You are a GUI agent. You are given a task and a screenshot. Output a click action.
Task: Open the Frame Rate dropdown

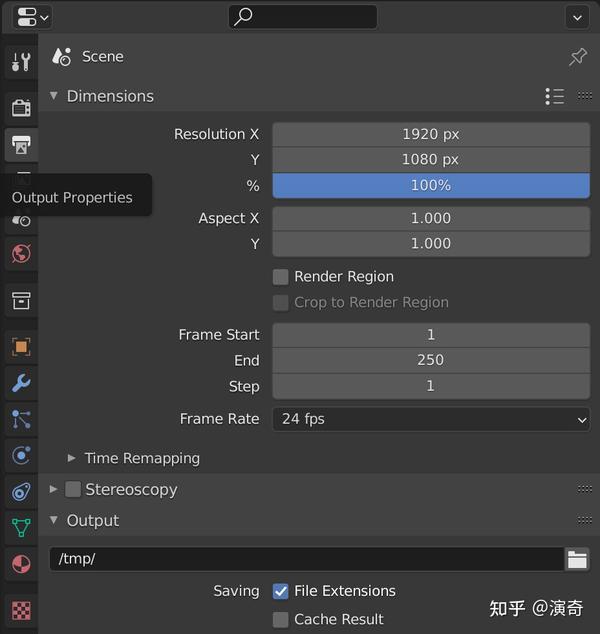[431, 419]
